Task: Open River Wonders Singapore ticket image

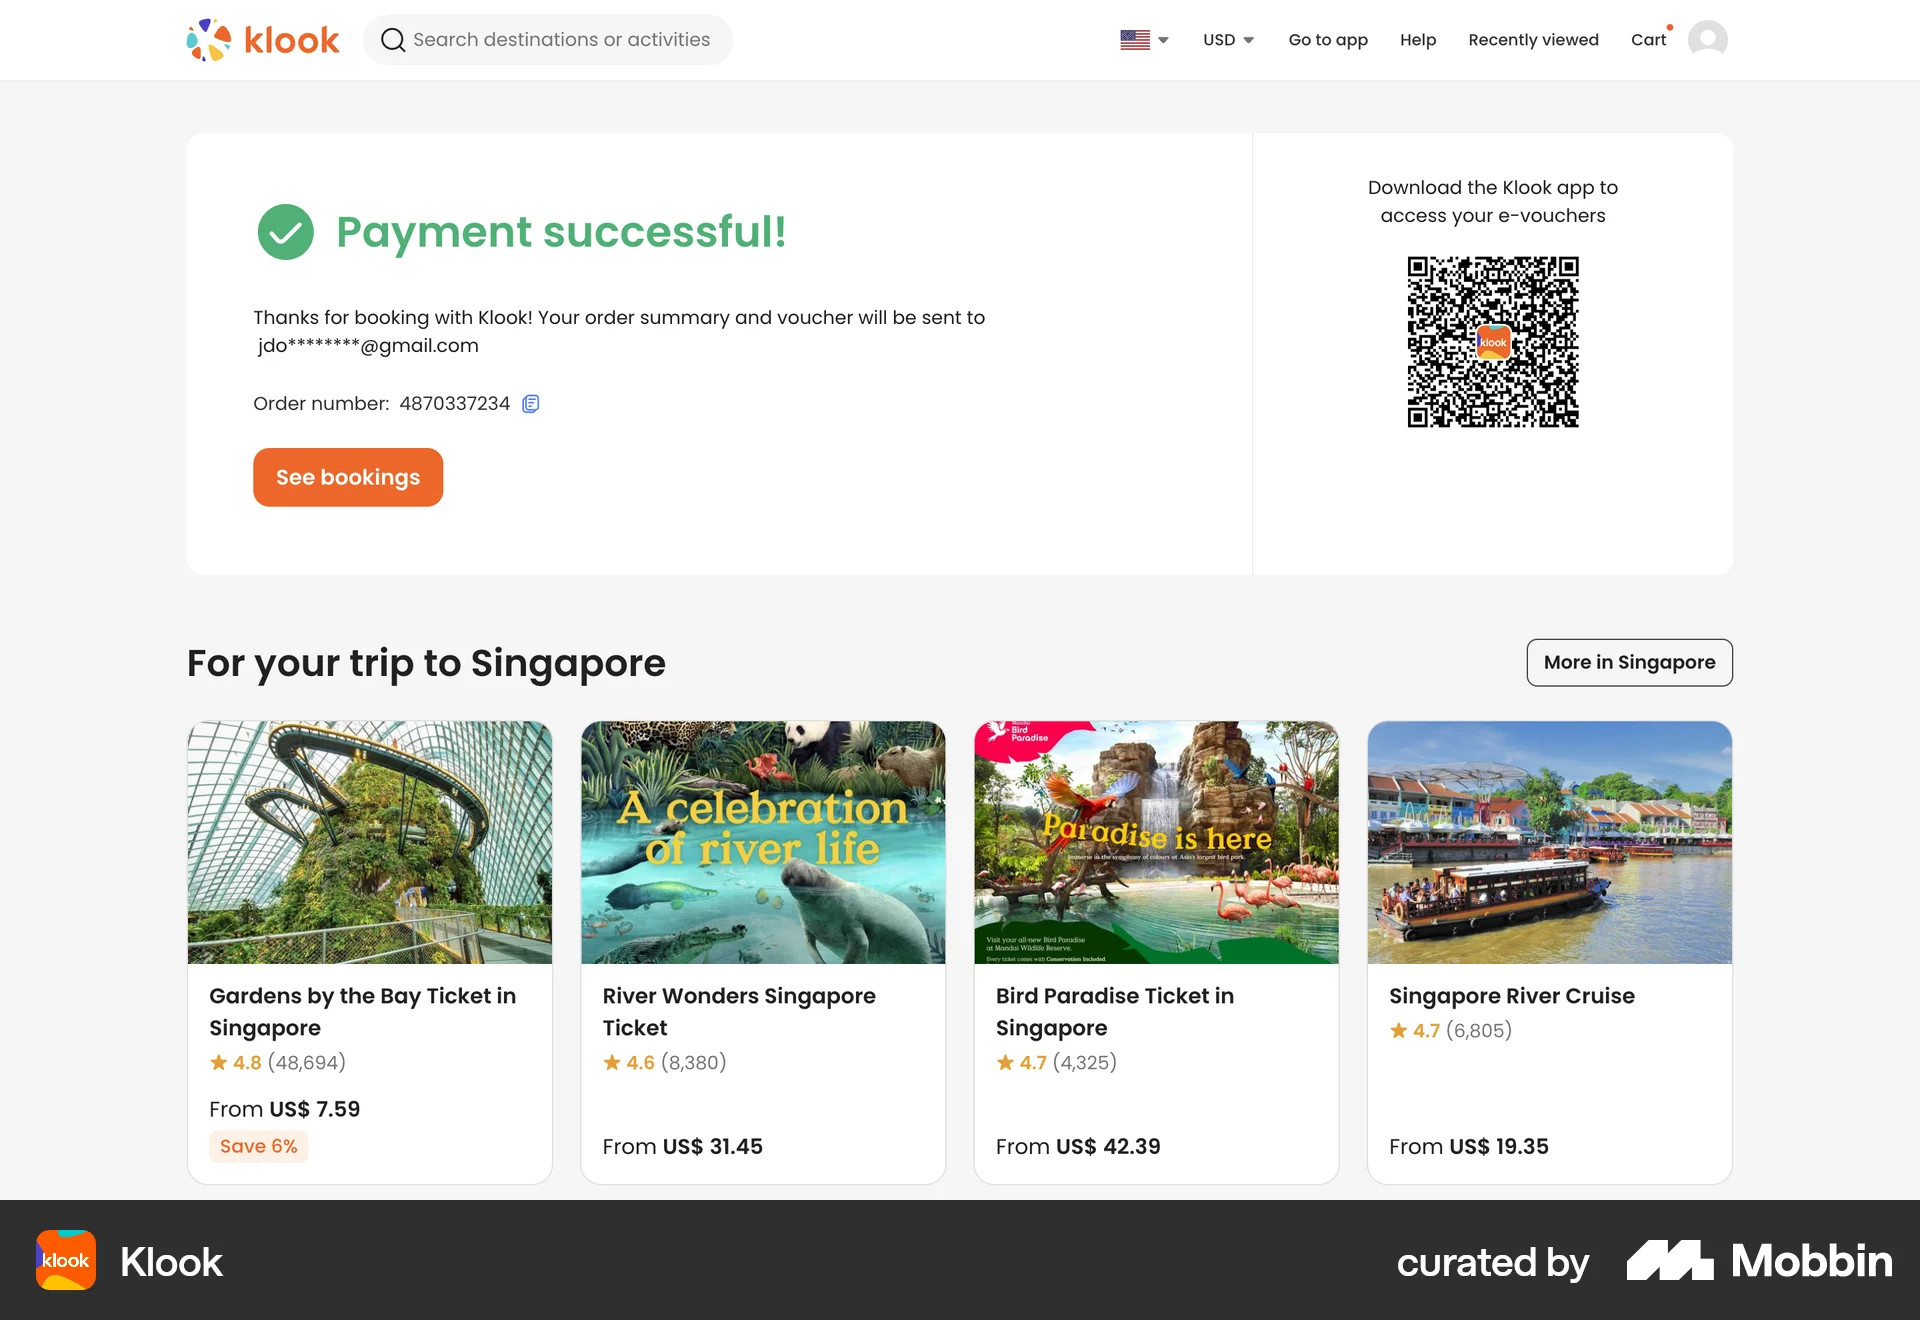Action: (763, 842)
